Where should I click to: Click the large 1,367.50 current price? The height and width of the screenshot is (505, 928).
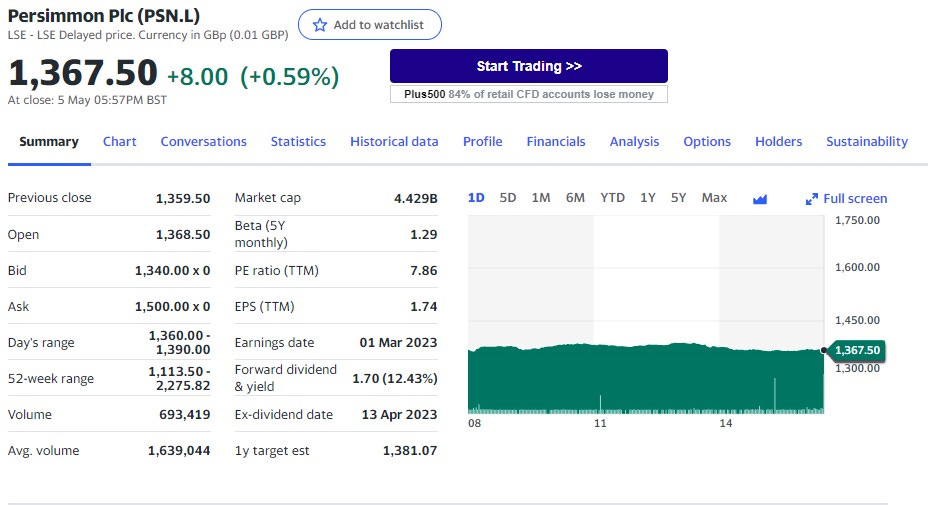[83, 73]
